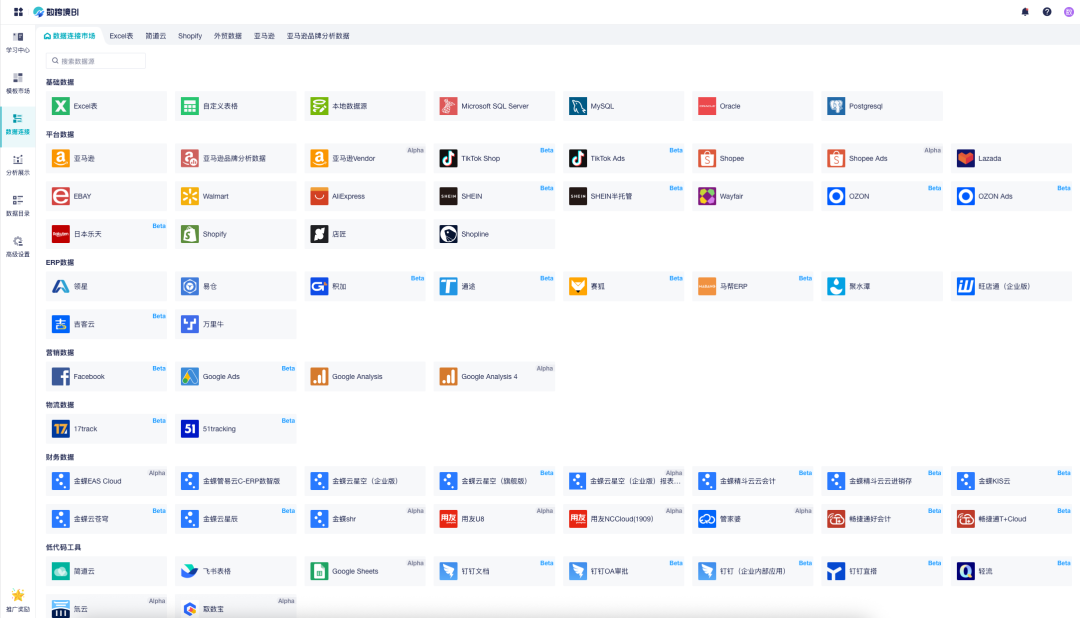Select the 钉钉OA审批 data source card

click(x=624, y=571)
